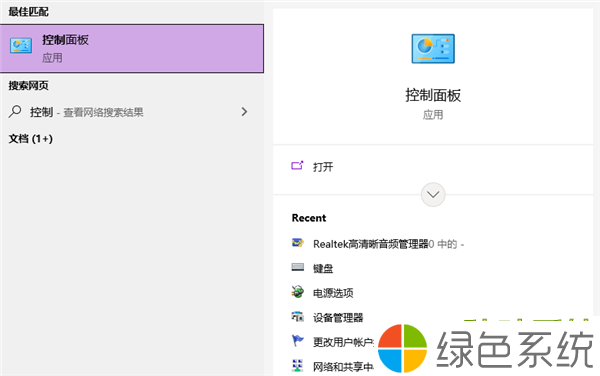Click the 控制面板 title in preview pane
Image resolution: width=600 pixels, height=376 pixels.
coord(433,95)
